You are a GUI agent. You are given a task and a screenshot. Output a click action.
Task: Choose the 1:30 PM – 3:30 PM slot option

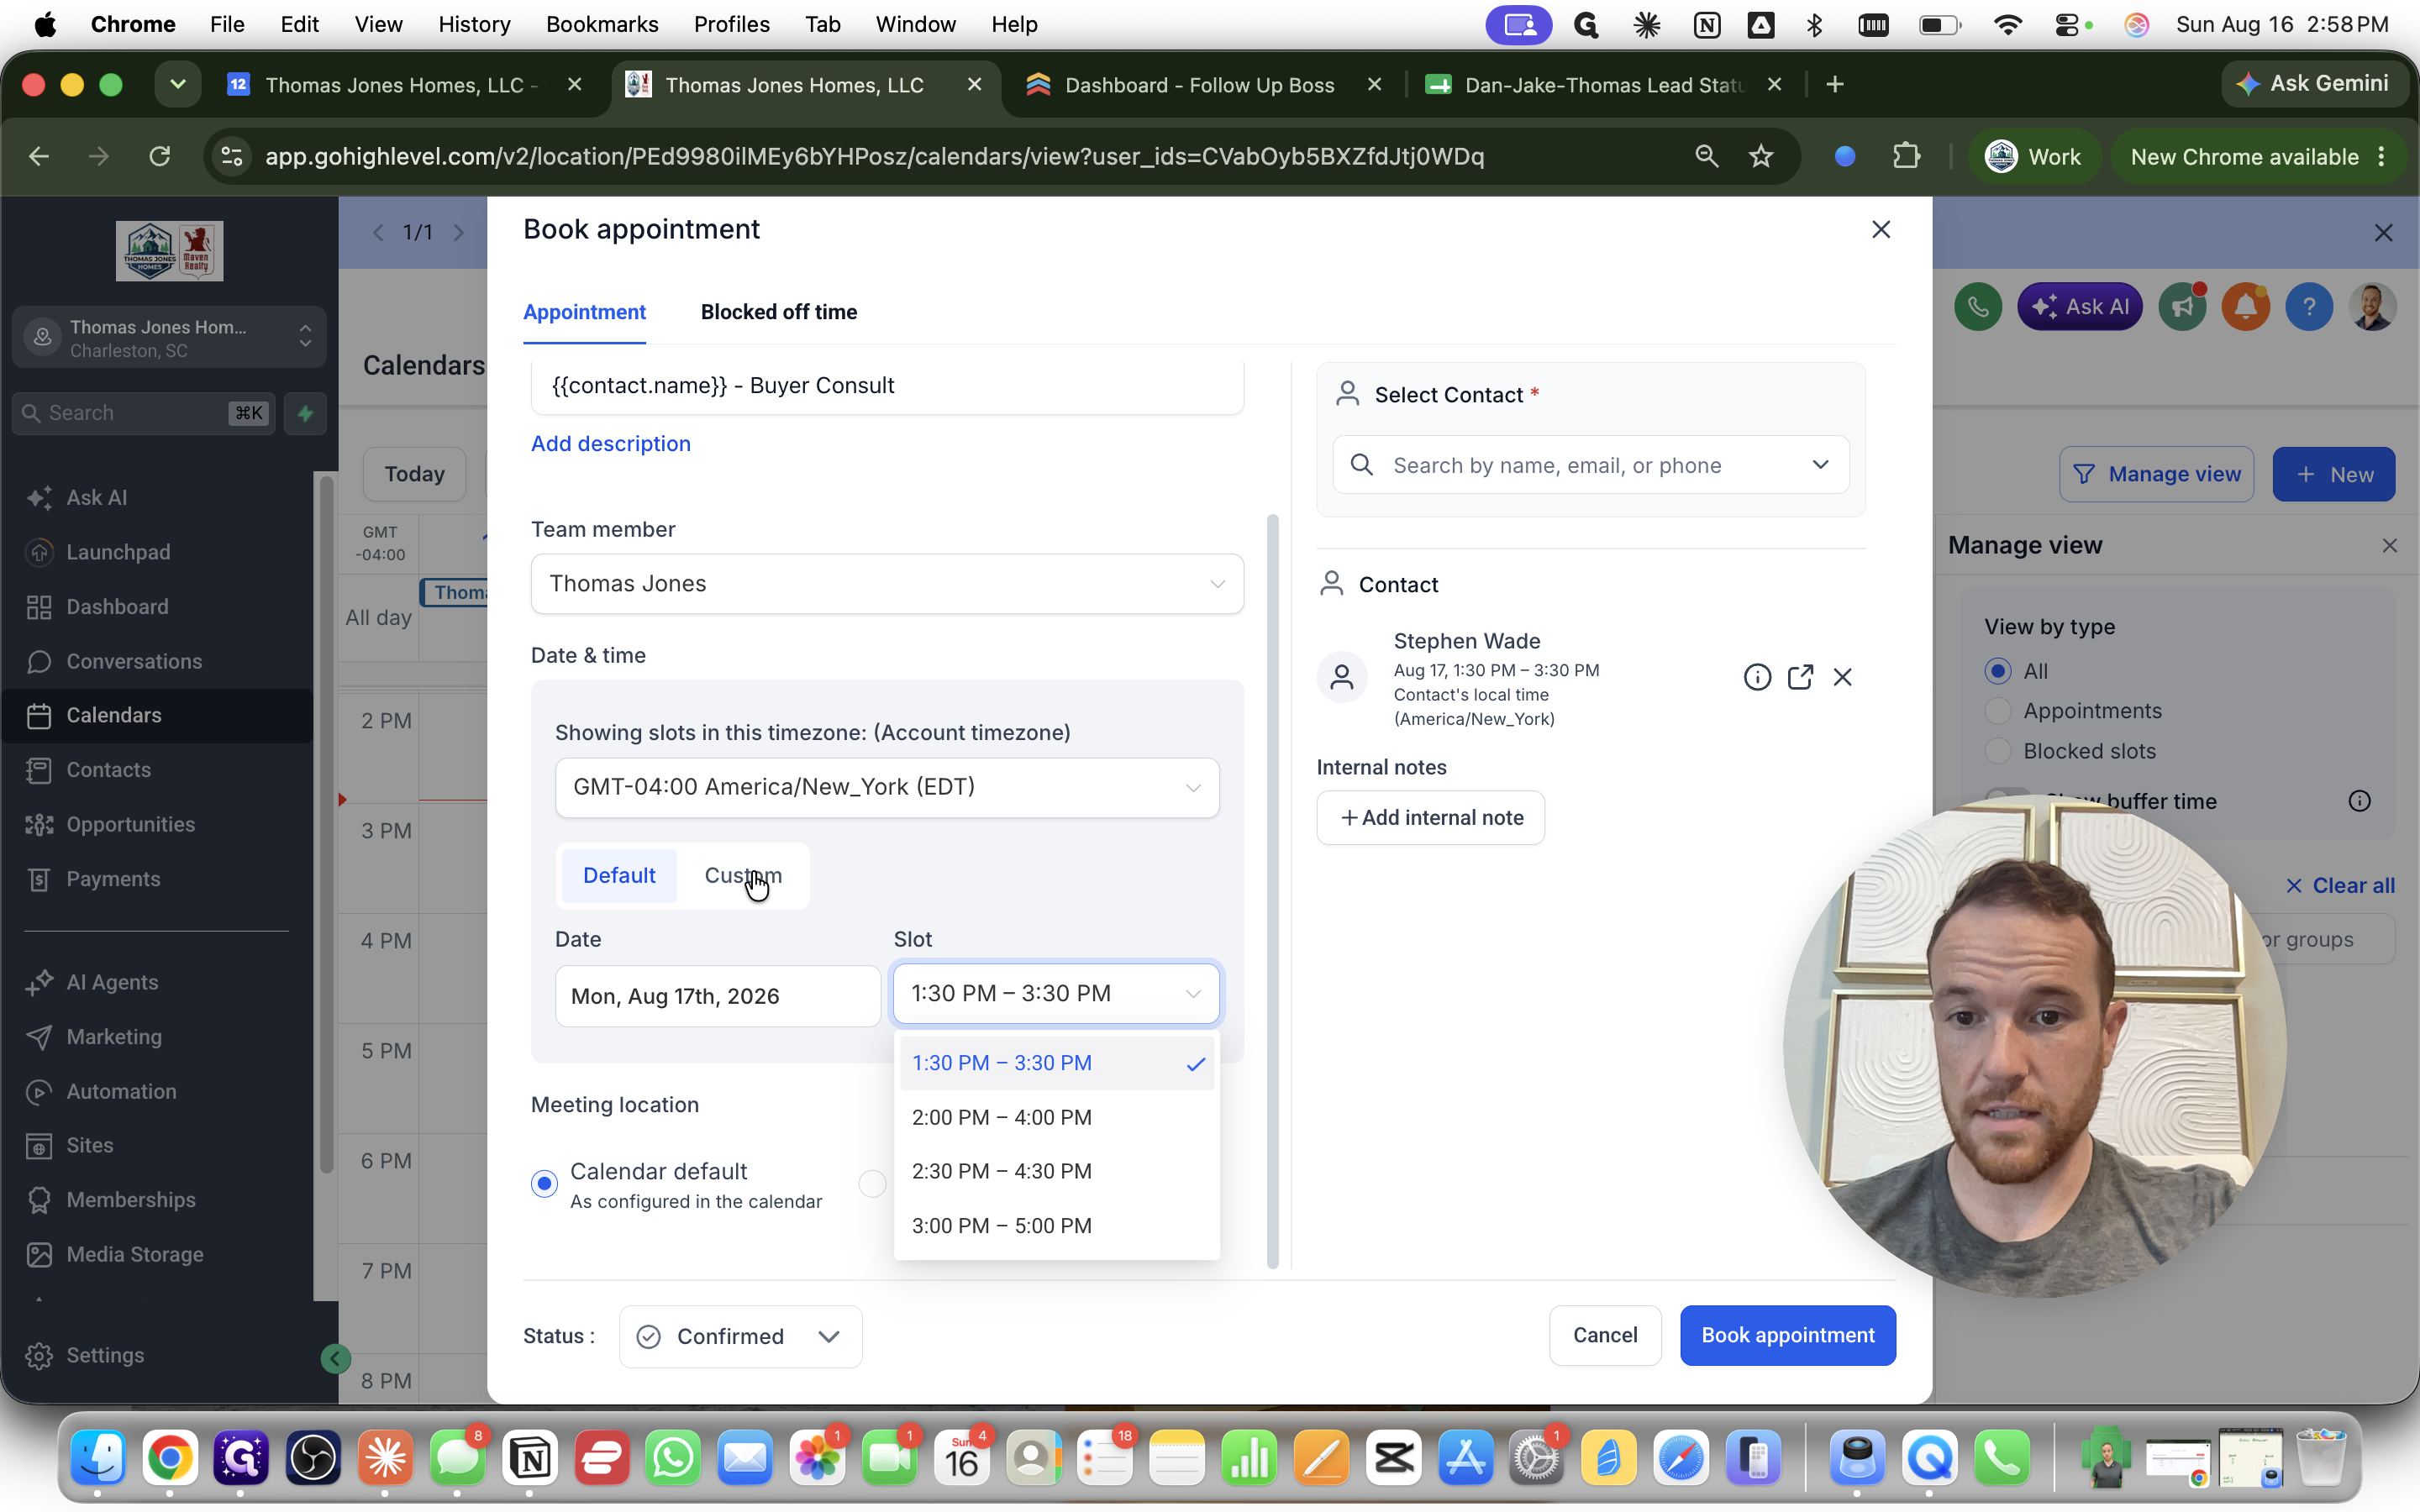tap(1056, 1063)
